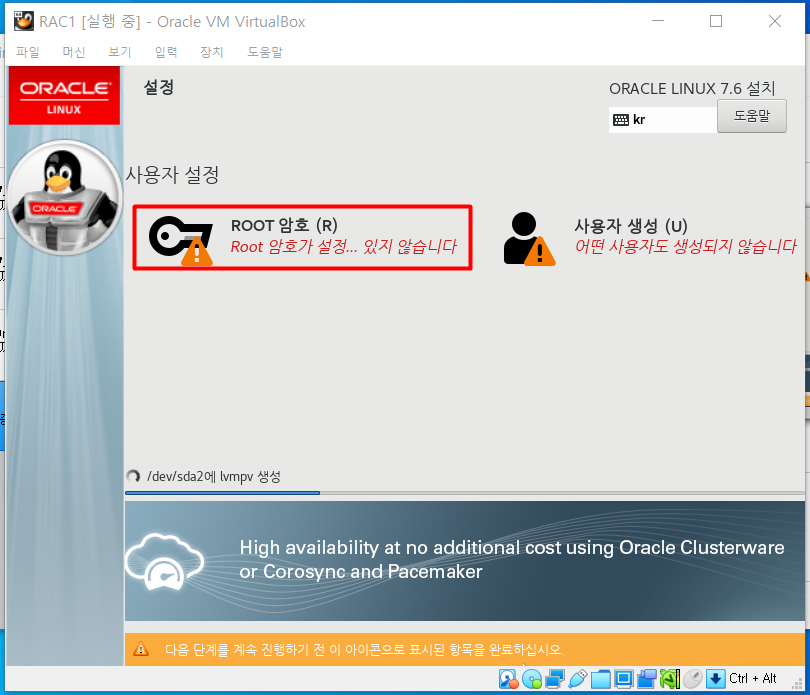810x695 pixels.
Task: Open the ROOT 암호 (R) setting
Action: pyautogui.click(x=302, y=238)
